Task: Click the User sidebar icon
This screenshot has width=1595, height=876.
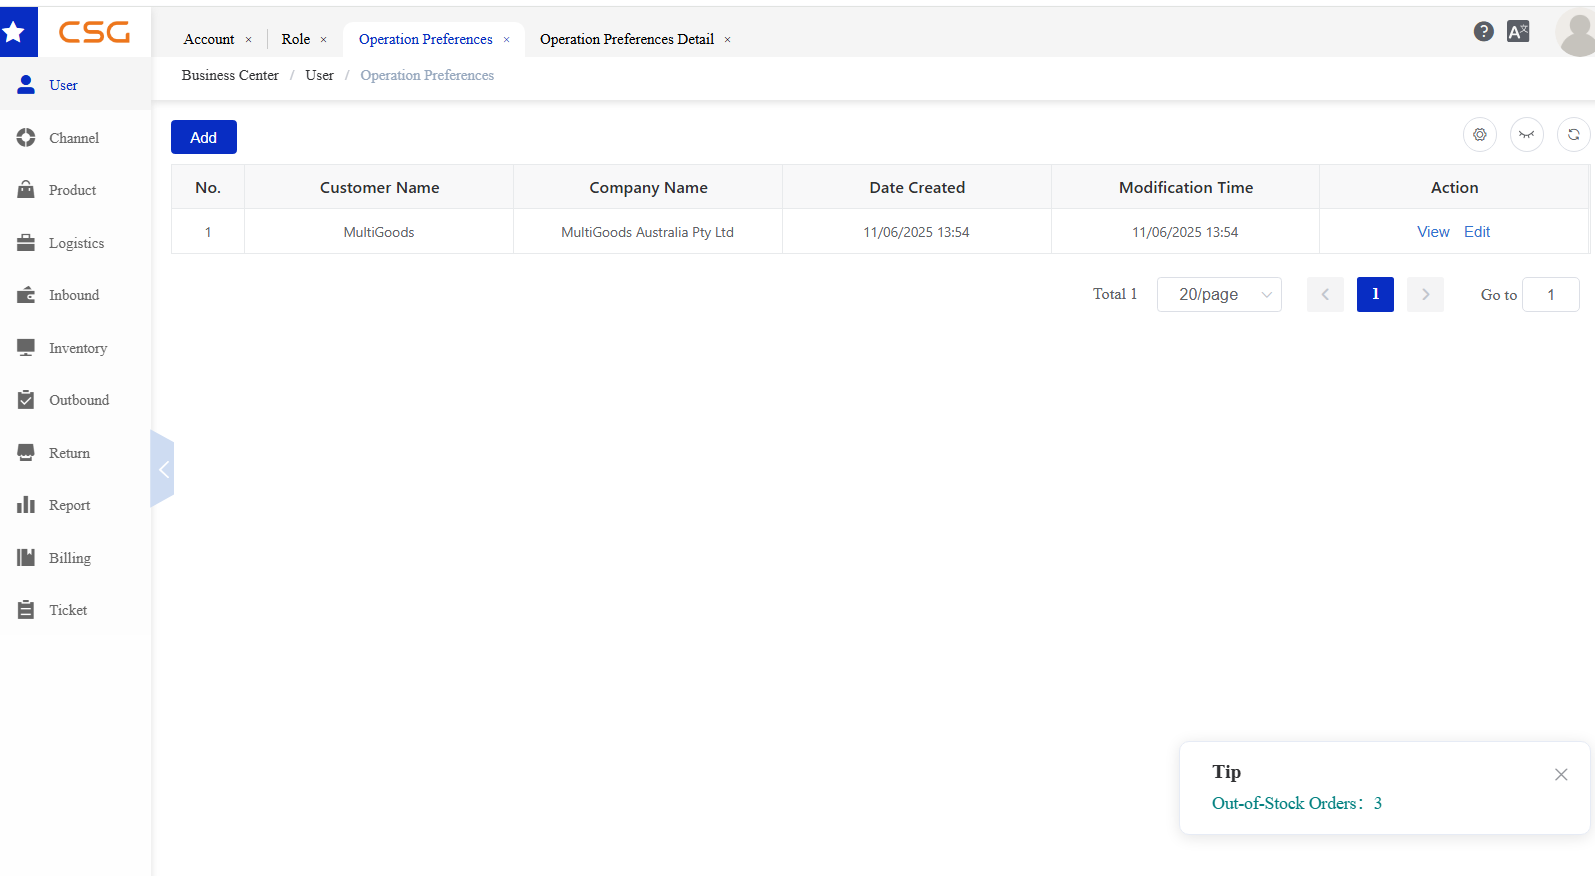Action: pyautogui.click(x=26, y=85)
